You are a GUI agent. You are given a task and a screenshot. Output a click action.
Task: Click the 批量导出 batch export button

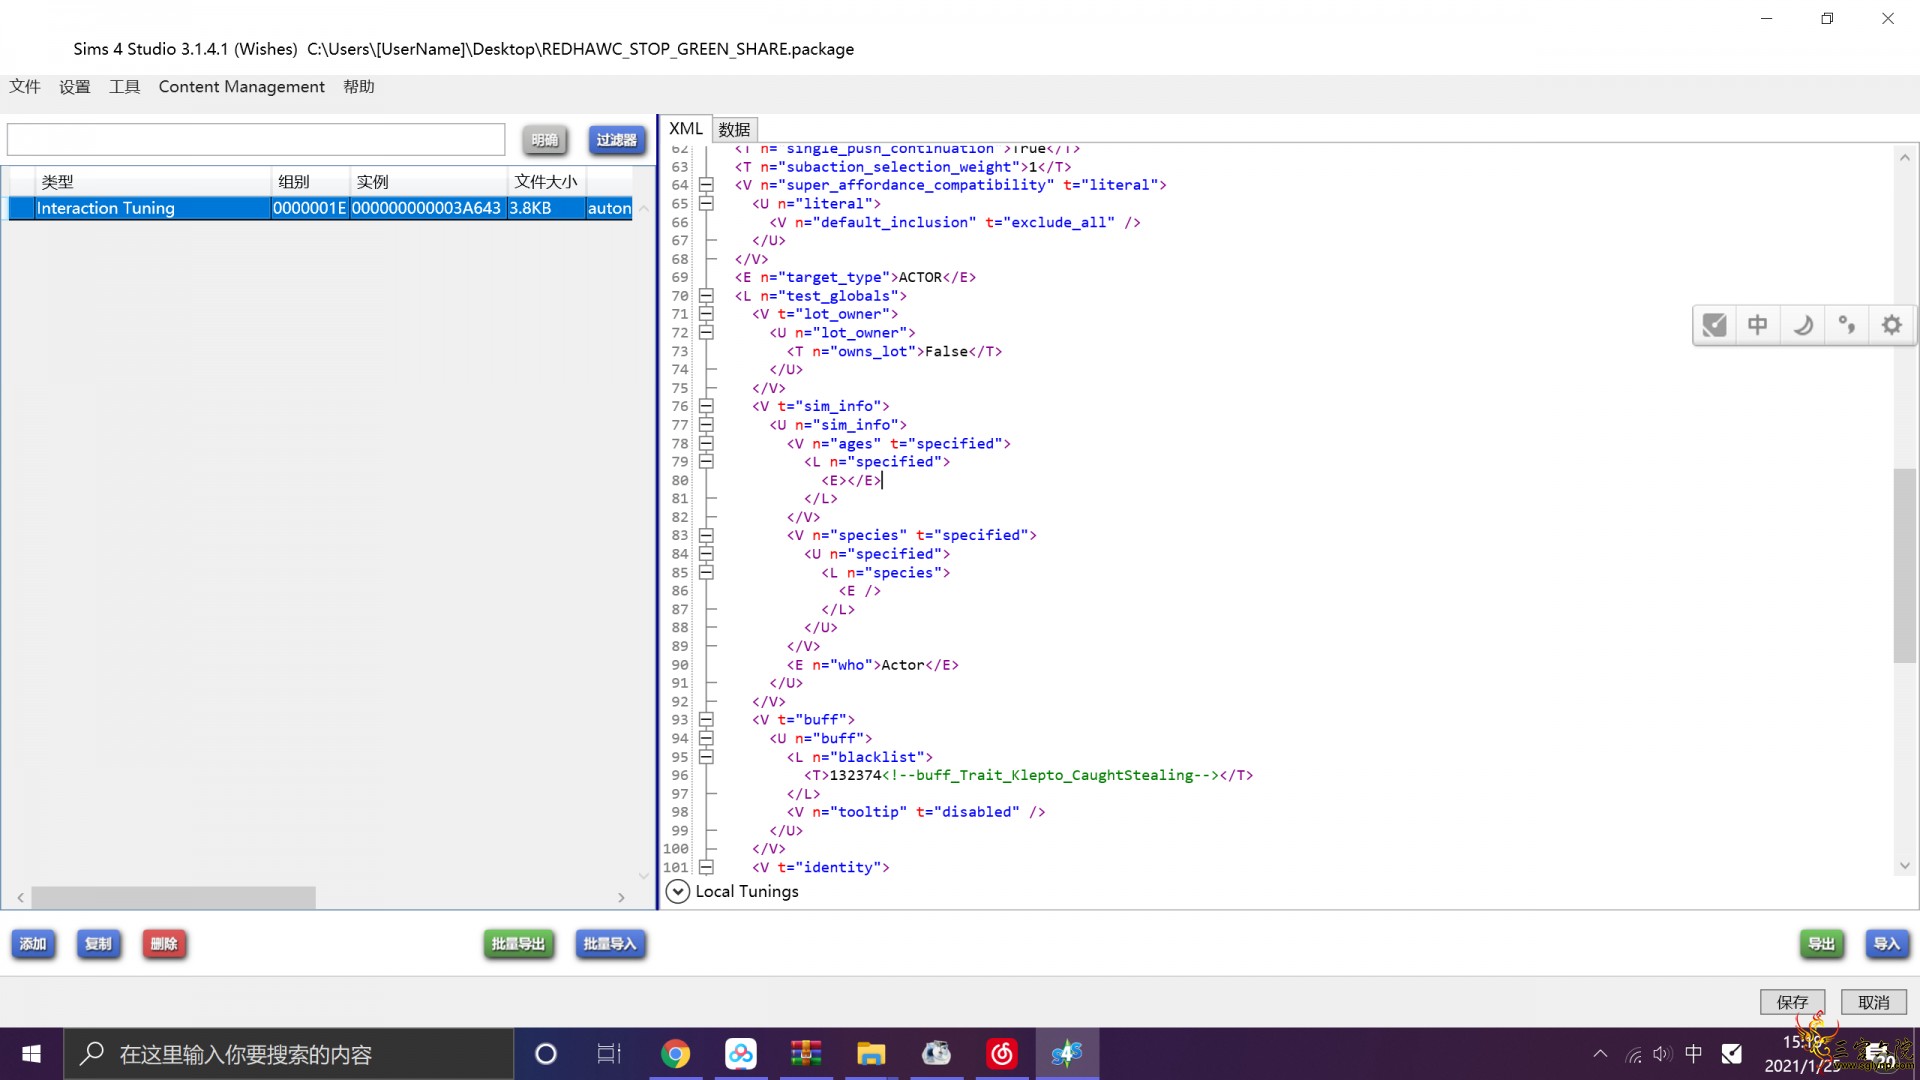coord(518,944)
